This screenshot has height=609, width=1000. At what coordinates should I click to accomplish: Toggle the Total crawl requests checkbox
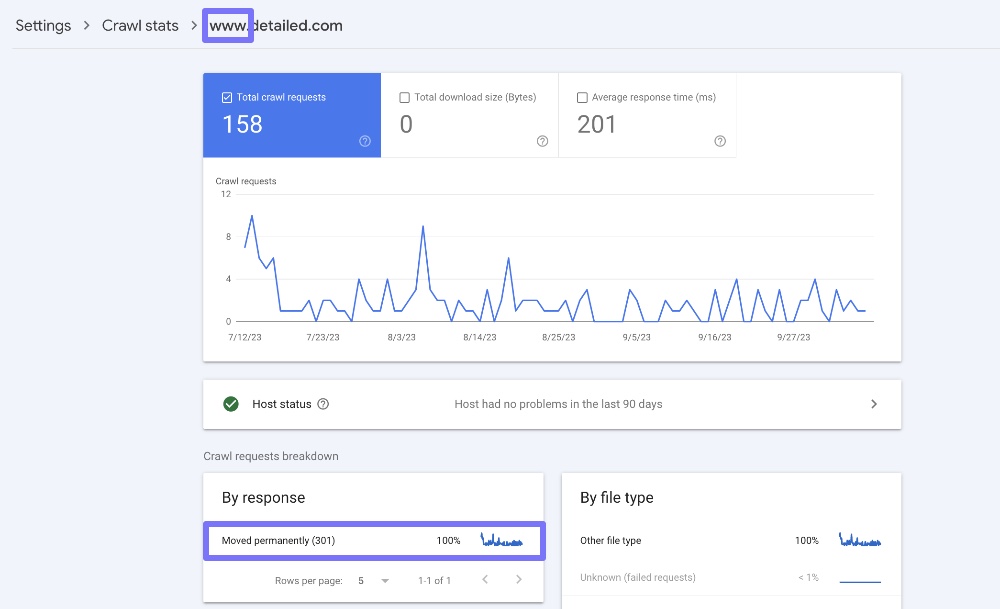tap(226, 98)
